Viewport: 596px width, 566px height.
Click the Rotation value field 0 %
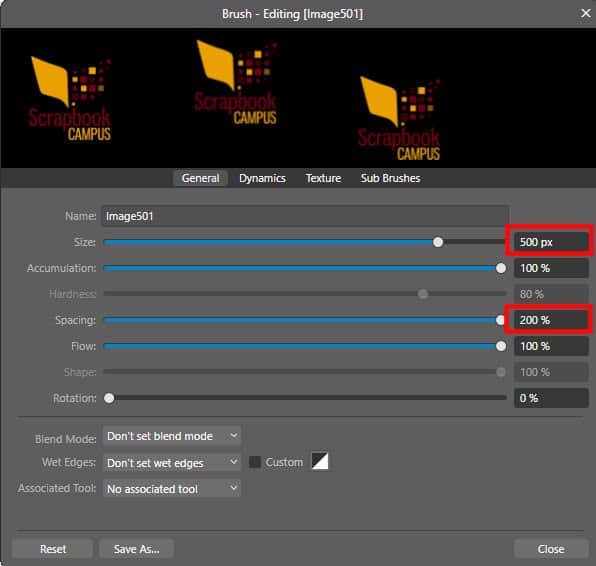coord(551,398)
